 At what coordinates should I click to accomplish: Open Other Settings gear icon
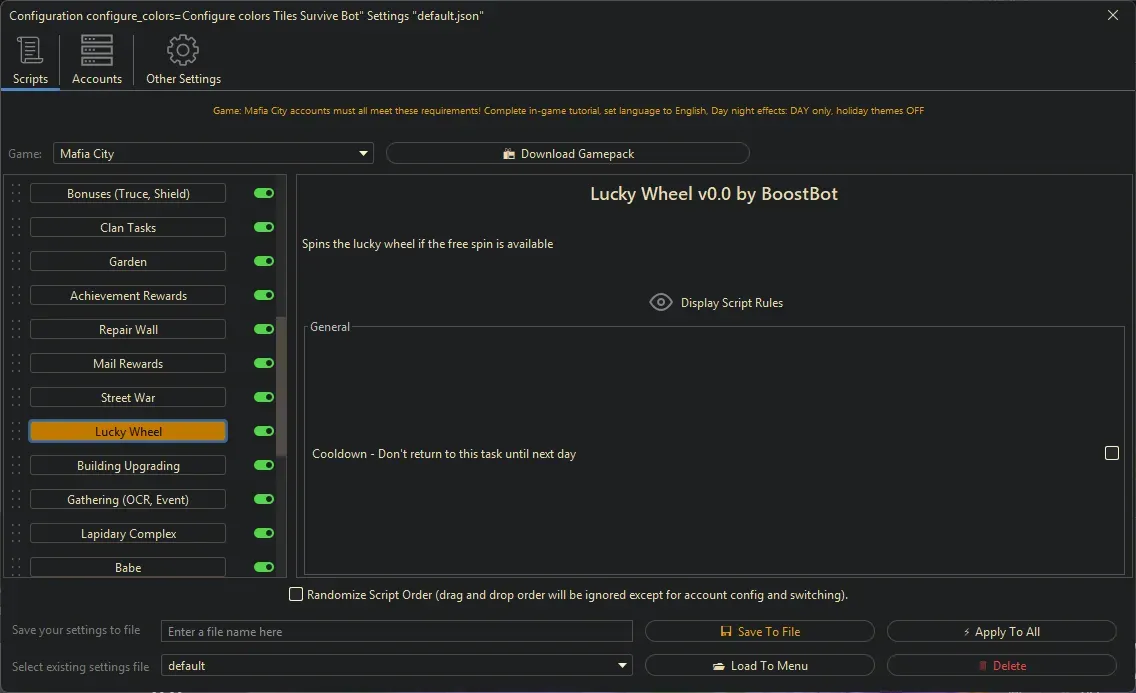point(183,51)
